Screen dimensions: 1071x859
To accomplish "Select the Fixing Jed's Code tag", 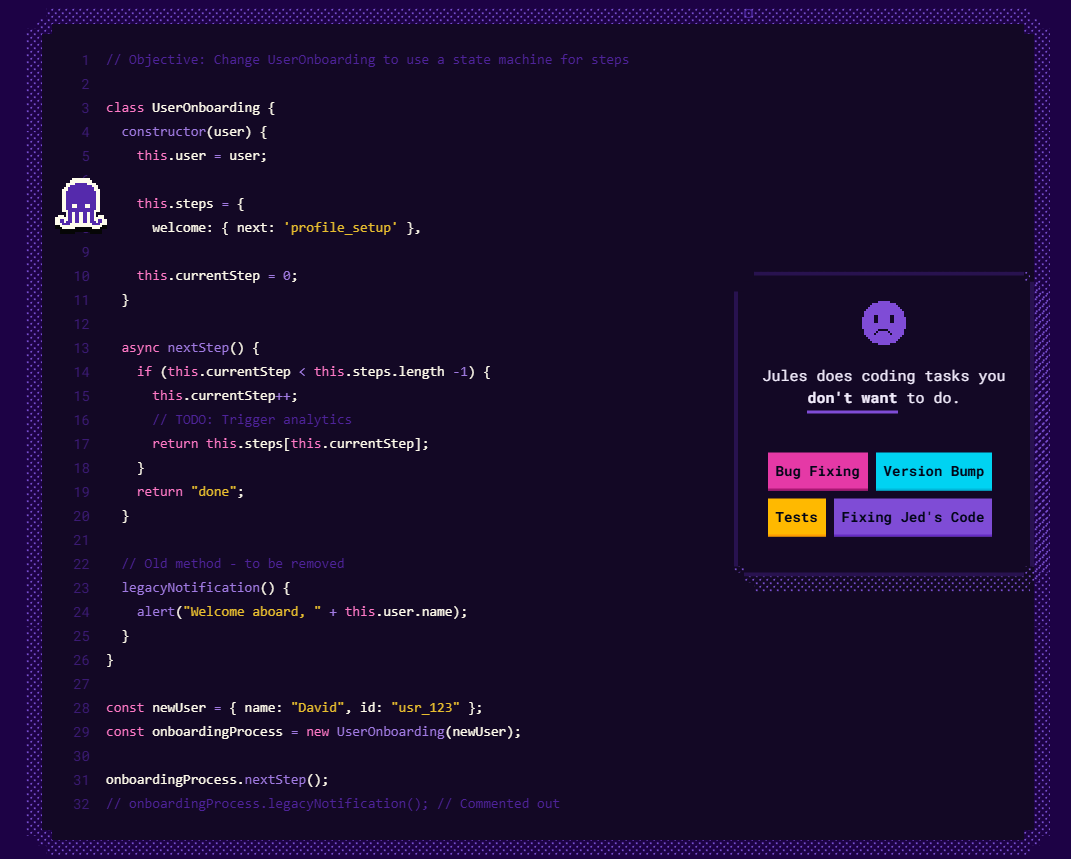I will click(913, 518).
